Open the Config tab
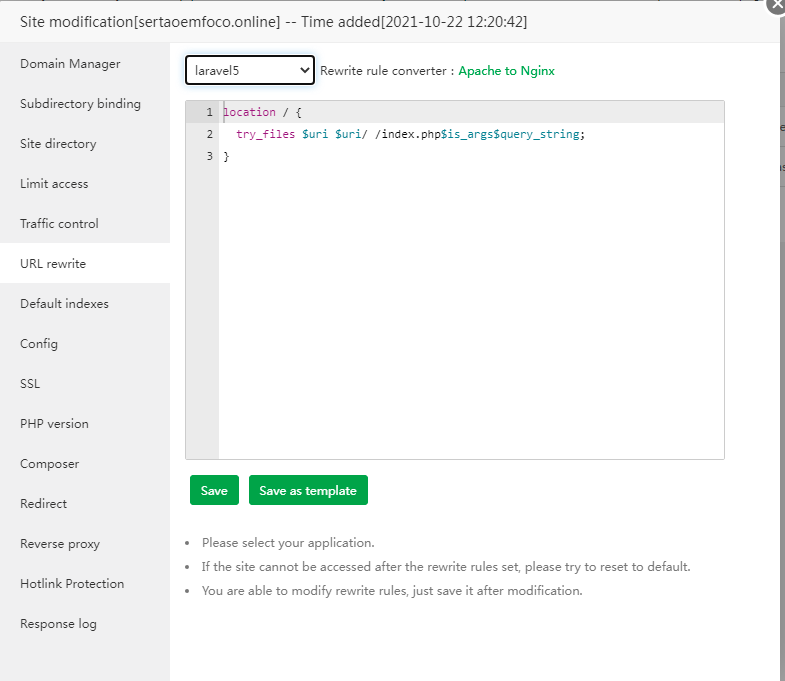785x681 pixels. 39,344
